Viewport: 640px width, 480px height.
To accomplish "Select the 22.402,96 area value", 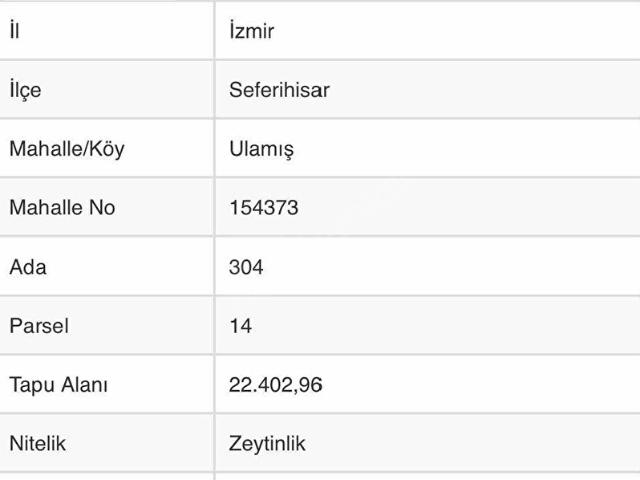I will 276,385.
